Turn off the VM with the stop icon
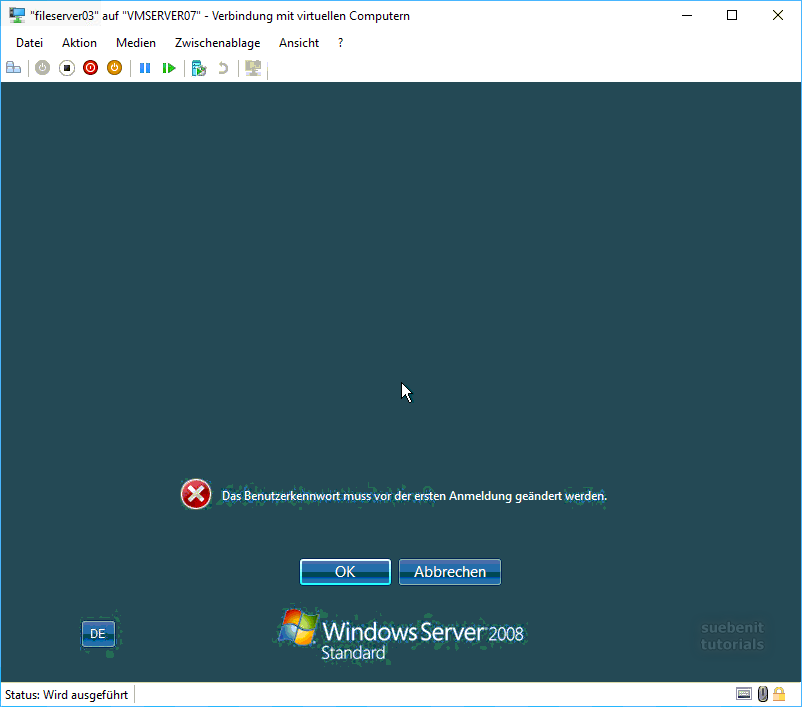This screenshot has width=802, height=707. point(66,68)
